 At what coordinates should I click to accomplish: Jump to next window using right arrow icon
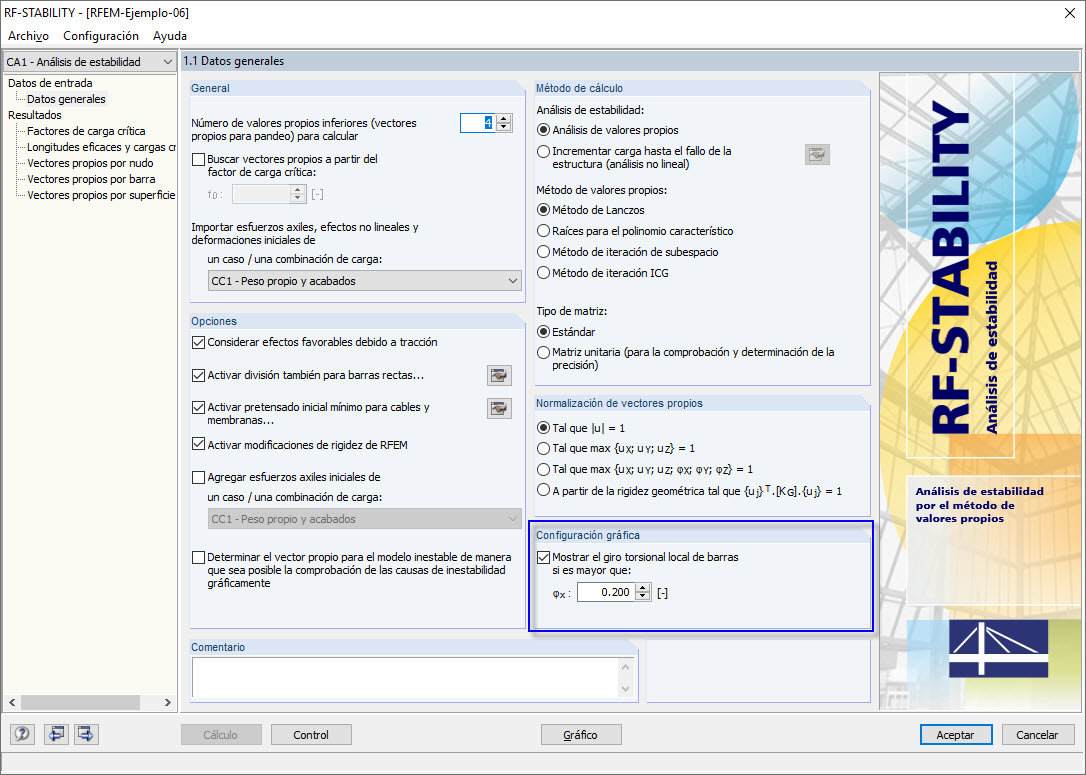(x=85, y=734)
